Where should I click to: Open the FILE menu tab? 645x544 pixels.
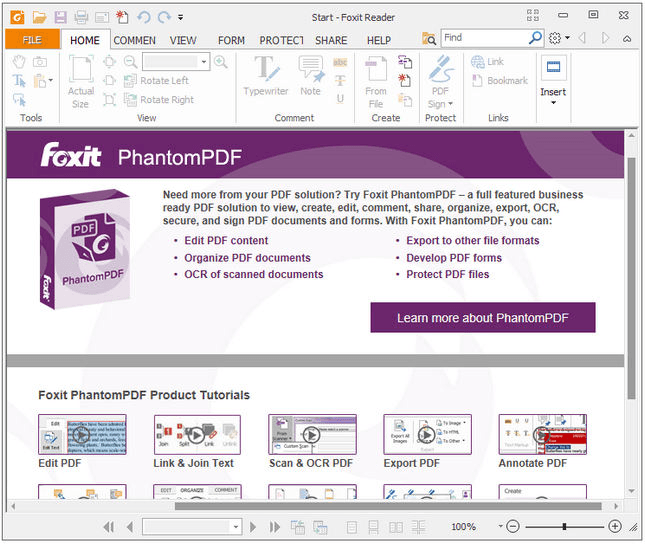pos(32,40)
